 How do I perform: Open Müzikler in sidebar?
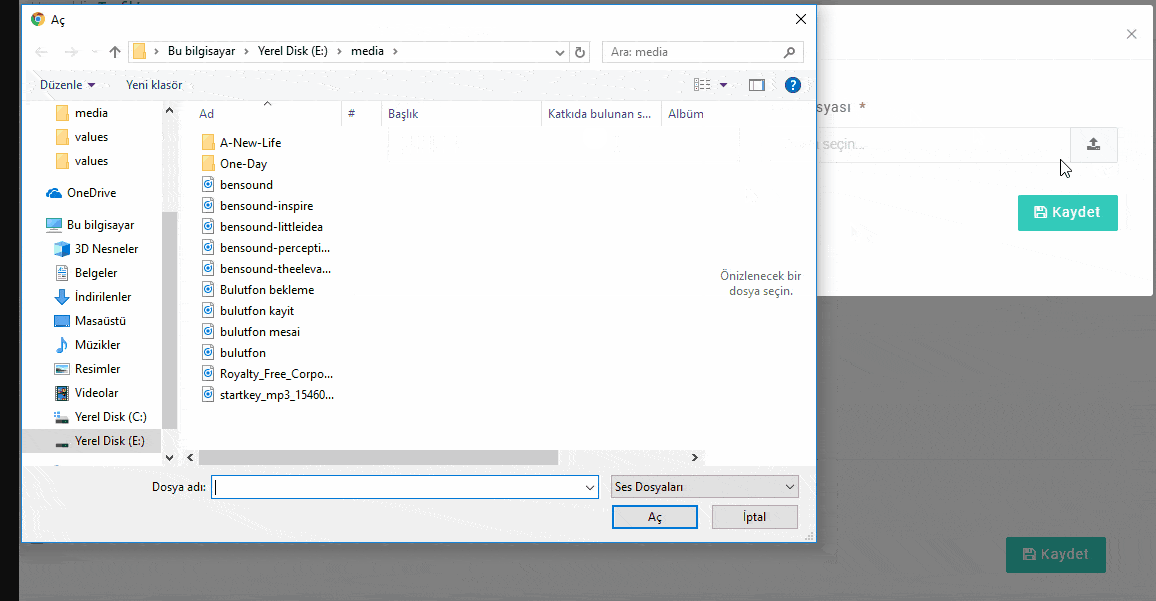(x=87, y=345)
